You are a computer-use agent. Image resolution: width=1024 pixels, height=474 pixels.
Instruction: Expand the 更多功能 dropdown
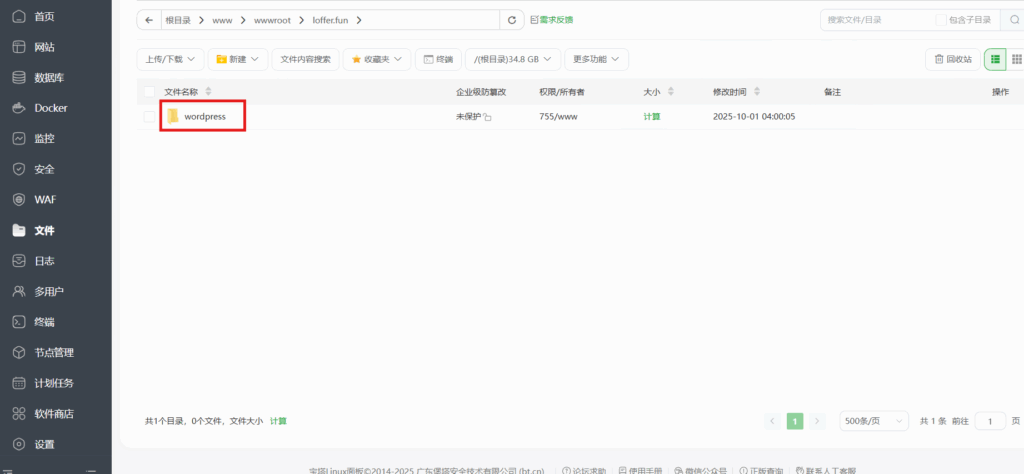tap(596, 59)
